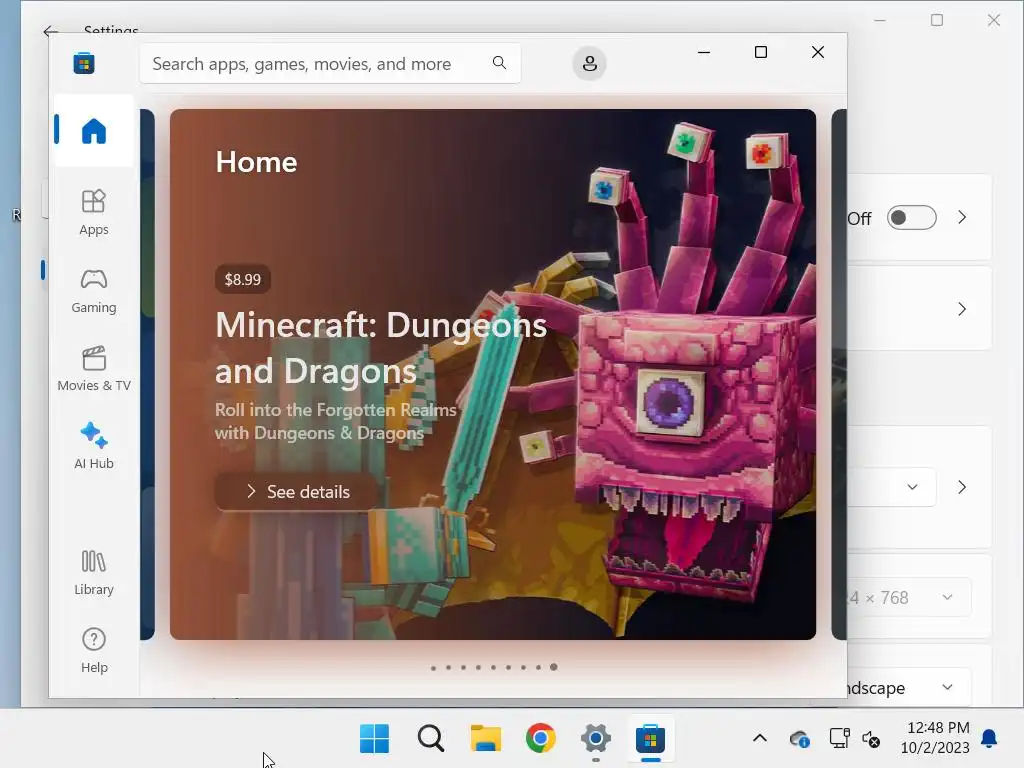Open Home tab in Store sidebar
Screen dimensions: 1024x768
click(x=93, y=131)
